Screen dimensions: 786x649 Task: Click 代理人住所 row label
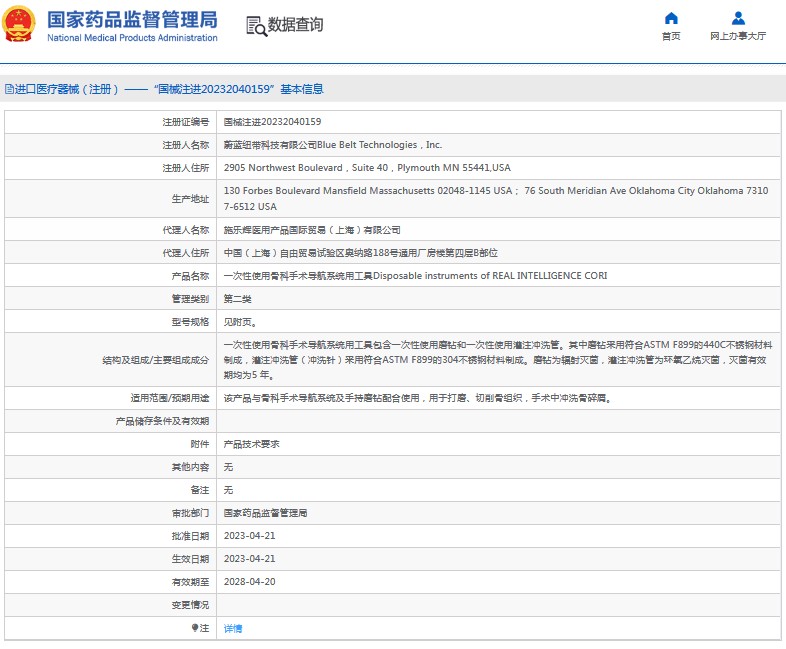[185, 253]
